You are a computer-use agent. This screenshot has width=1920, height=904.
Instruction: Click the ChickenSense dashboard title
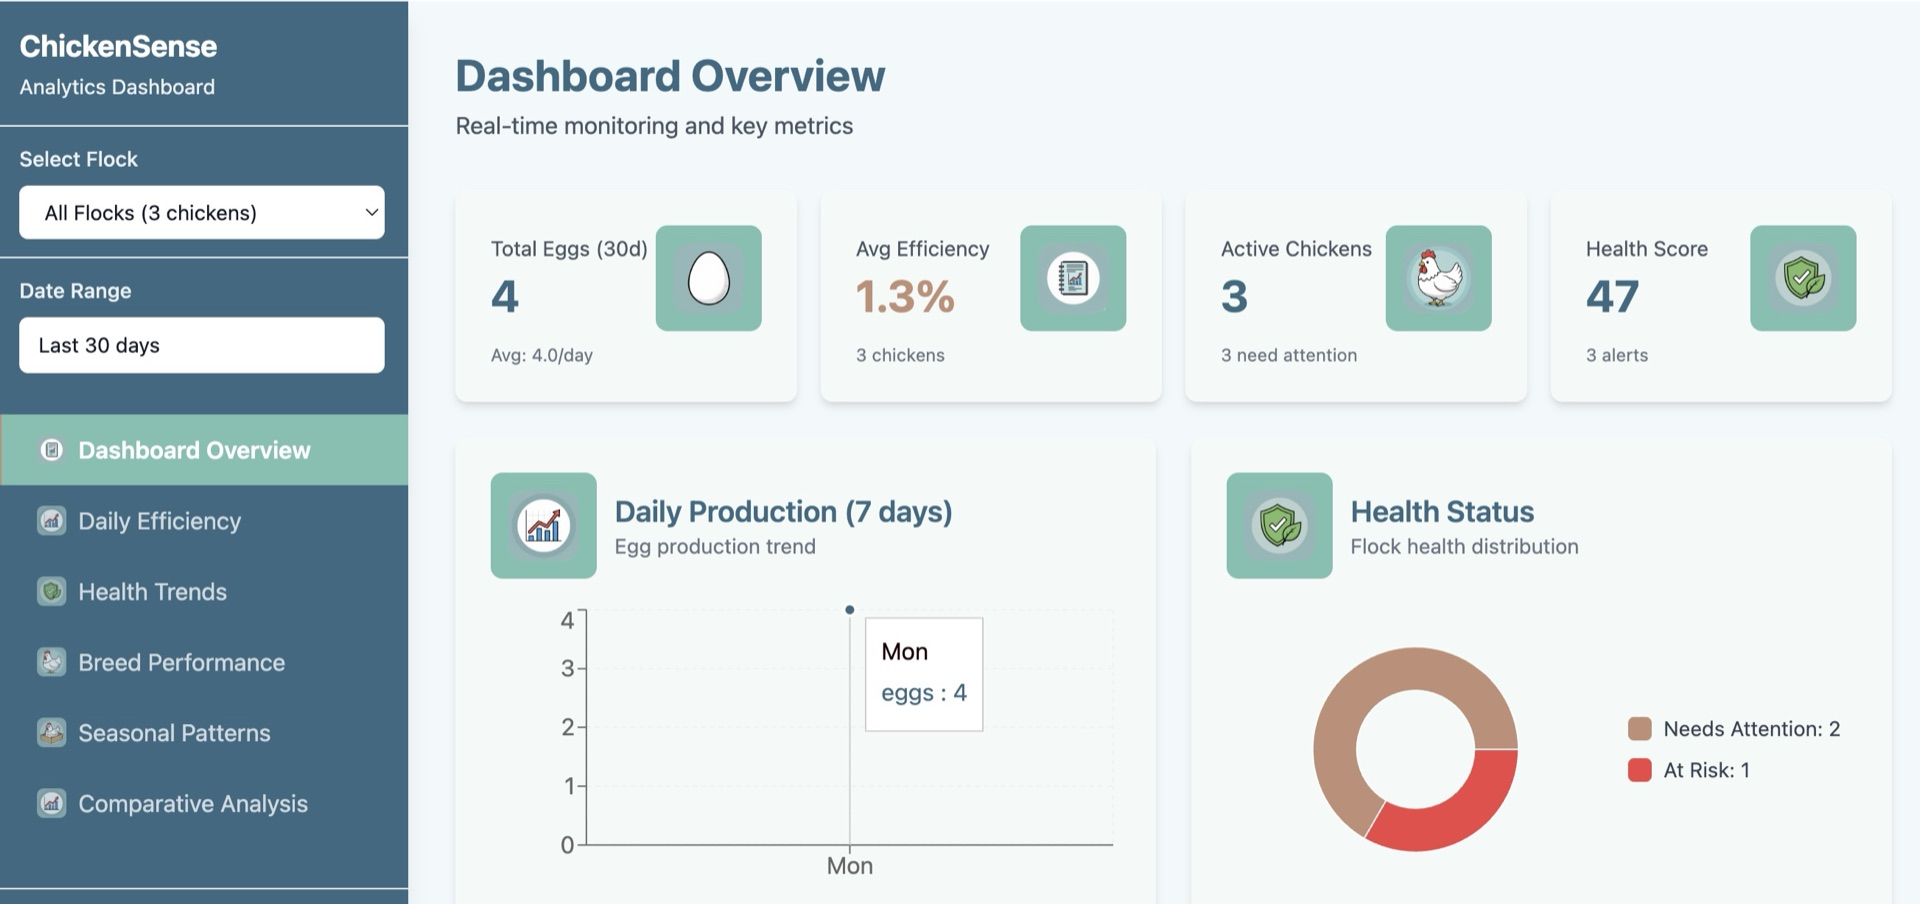click(118, 46)
